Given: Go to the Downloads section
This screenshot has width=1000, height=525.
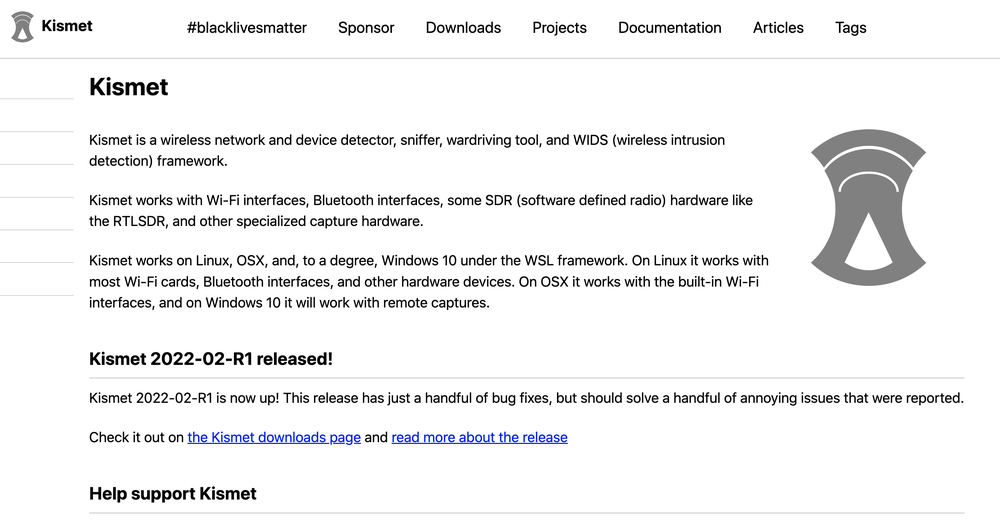Looking at the screenshot, I should [x=463, y=28].
